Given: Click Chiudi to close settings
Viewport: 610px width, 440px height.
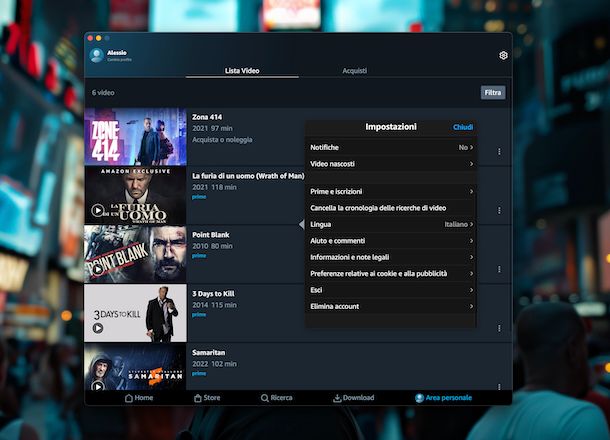Looking at the screenshot, I should point(463,127).
